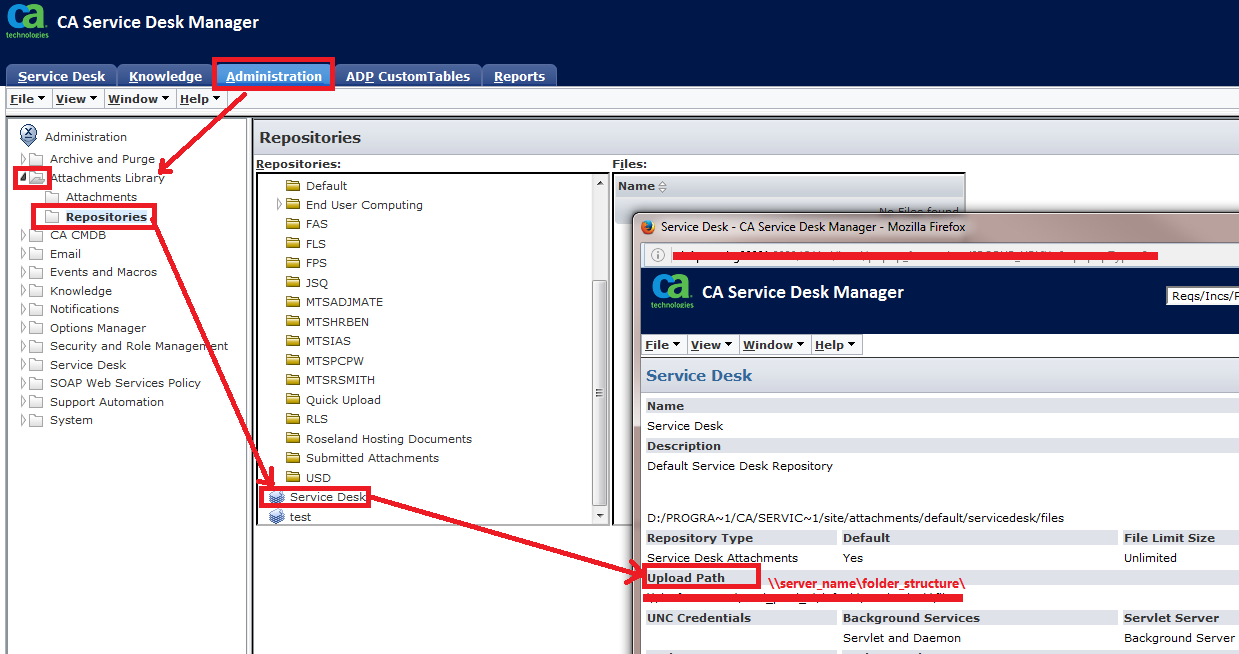The width and height of the screenshot is (1239, 654).
Task: Click the CA Technologies logo in main window
Action: pyautogui.click(x=27, y=21)
